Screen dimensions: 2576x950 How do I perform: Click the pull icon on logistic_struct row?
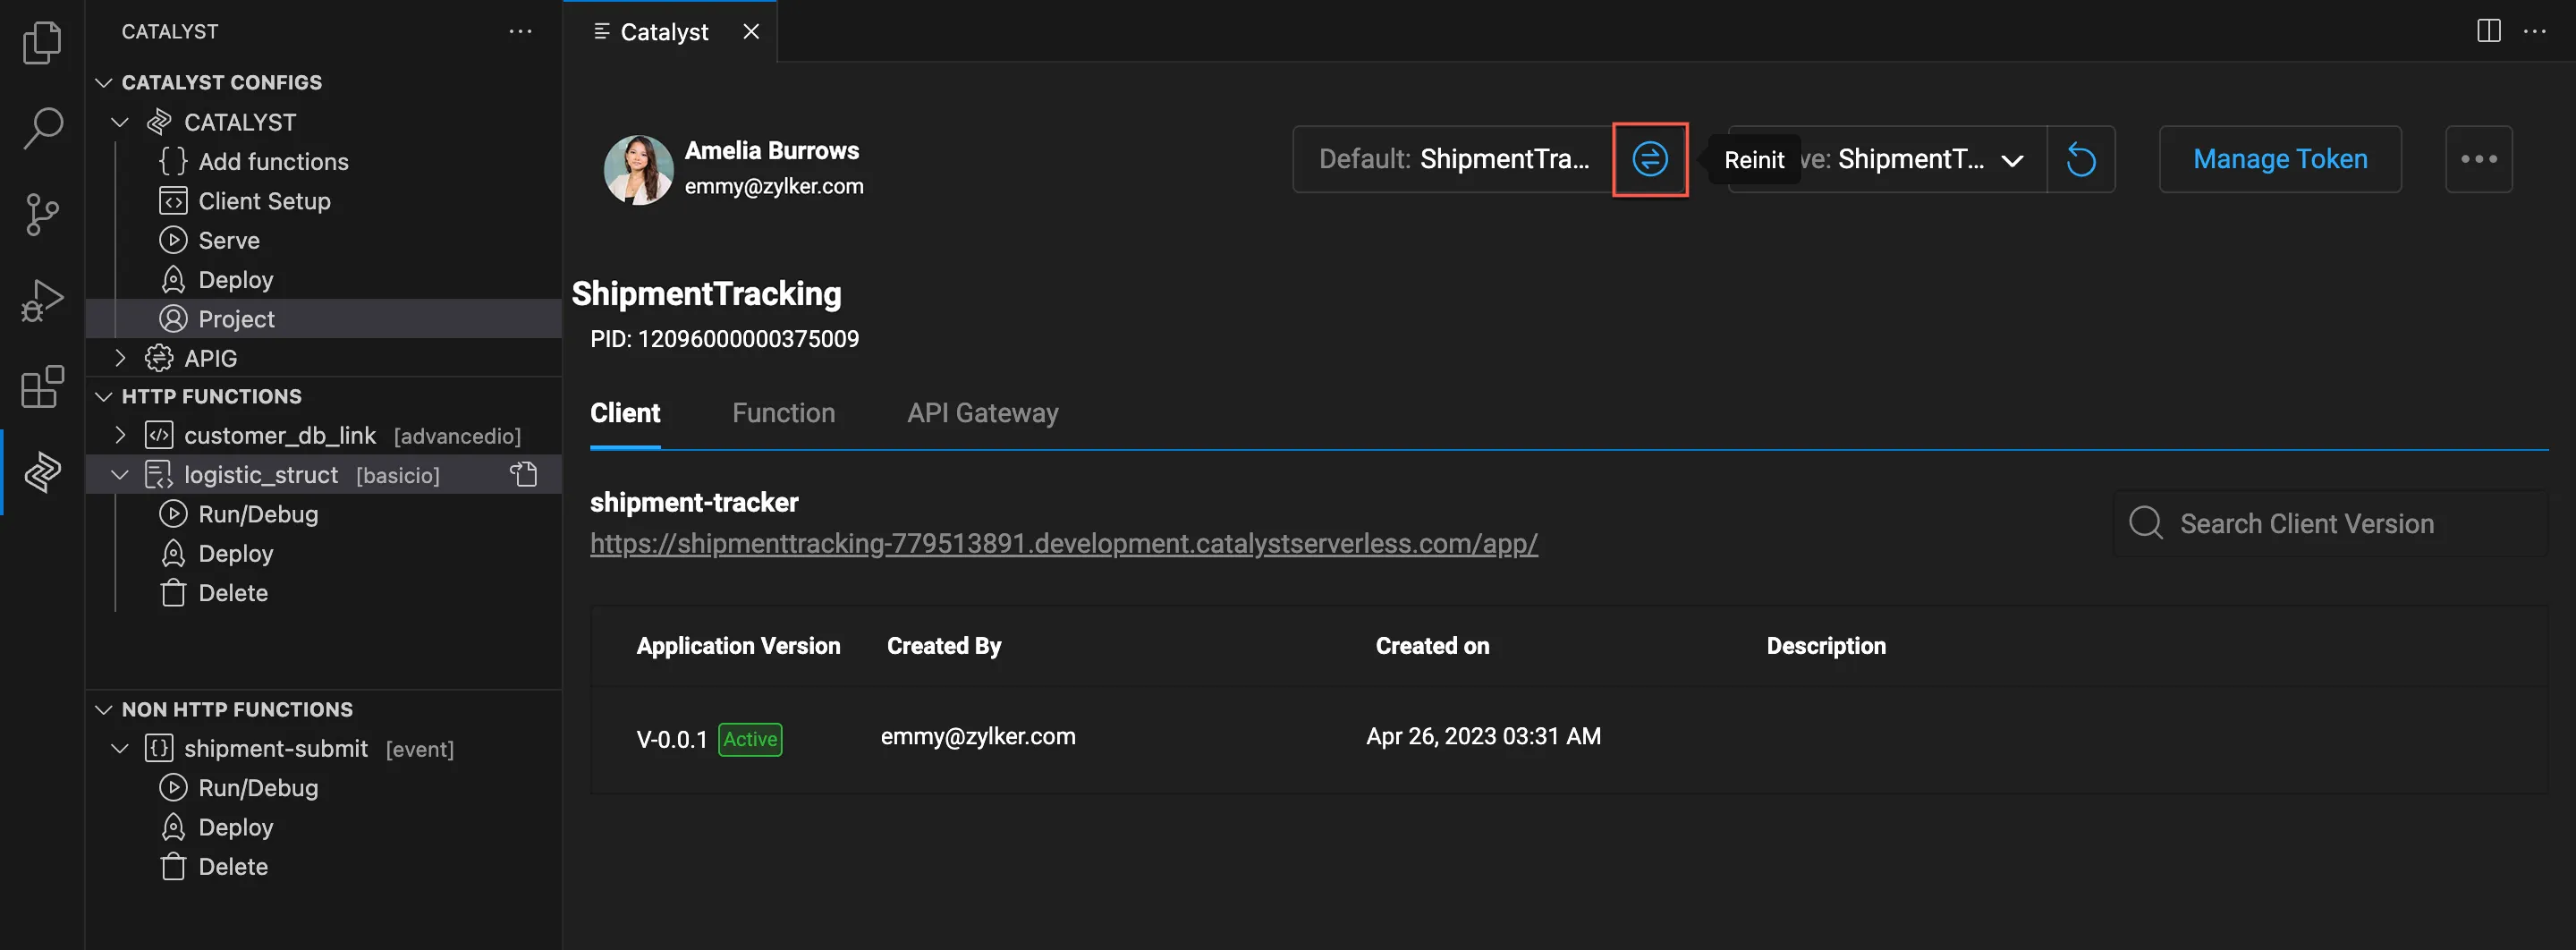coord(524,474)
